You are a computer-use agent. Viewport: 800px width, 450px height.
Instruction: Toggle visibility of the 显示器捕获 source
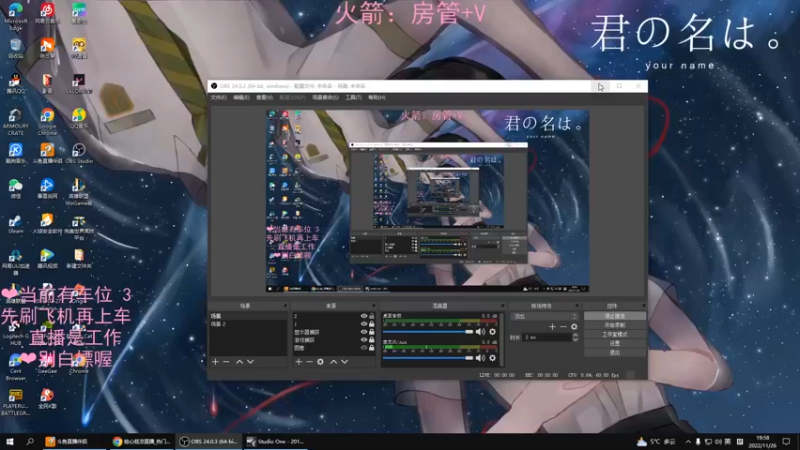[x=364, y=332]
